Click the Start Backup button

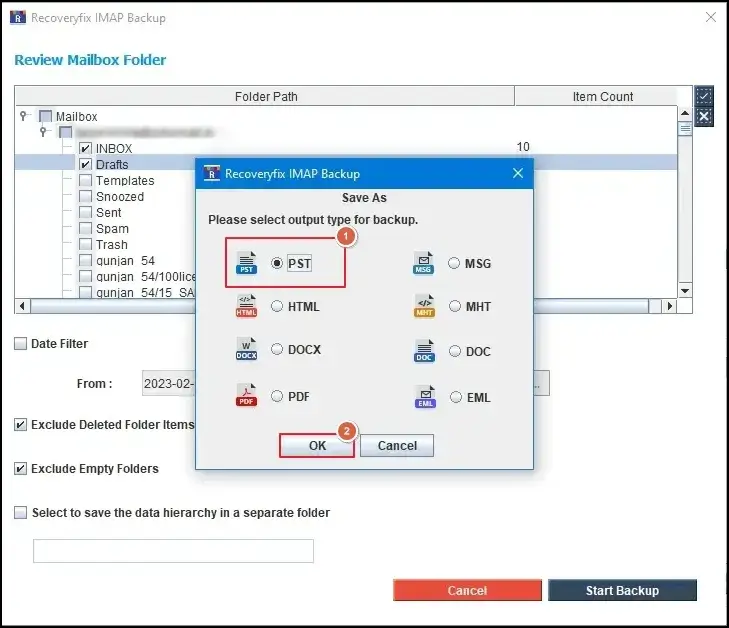(x=622, y=590)
